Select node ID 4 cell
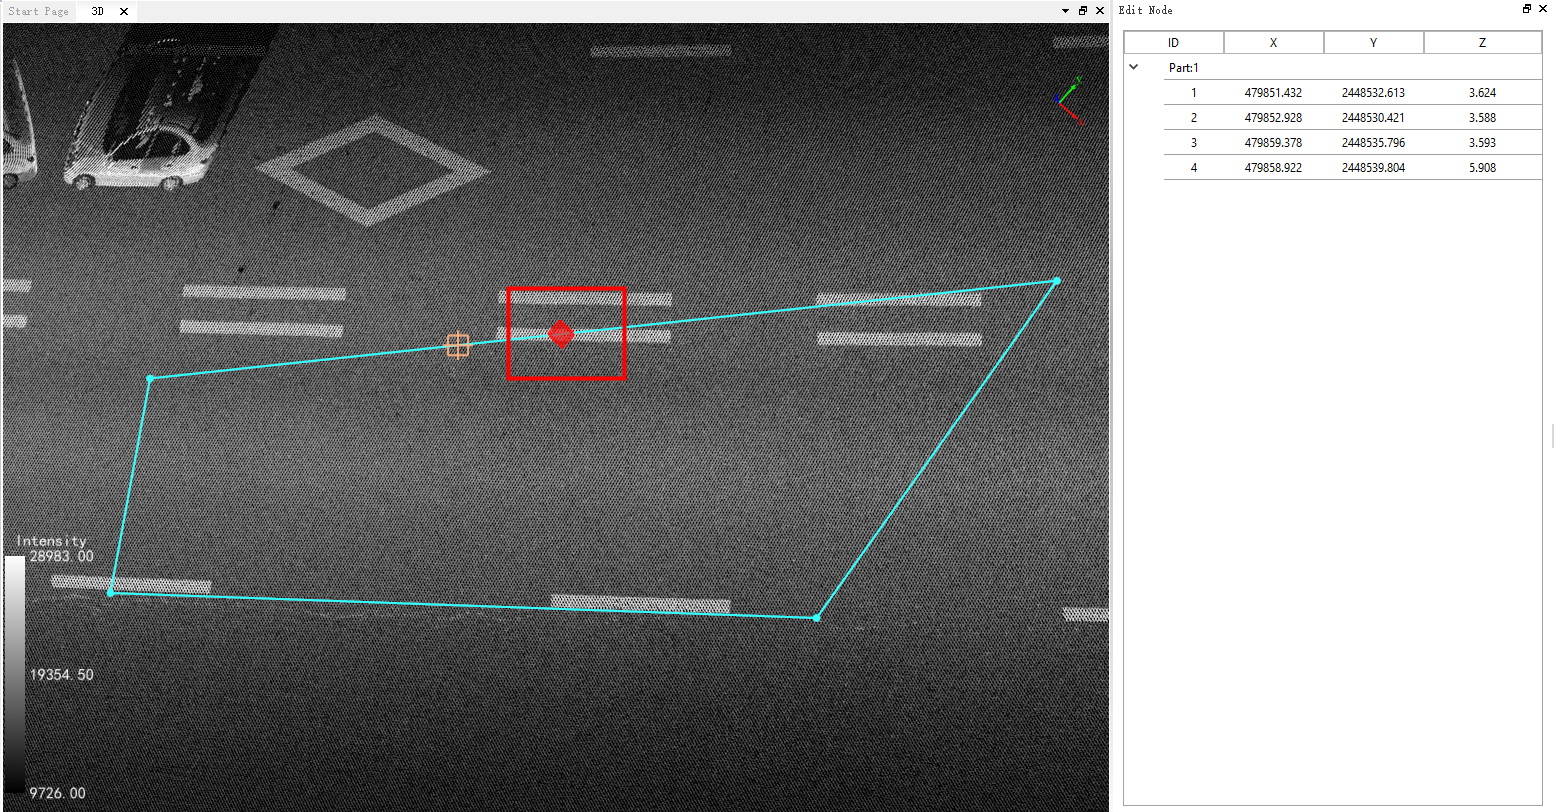Viewport: 1554px width, 812px height. 1194,168
